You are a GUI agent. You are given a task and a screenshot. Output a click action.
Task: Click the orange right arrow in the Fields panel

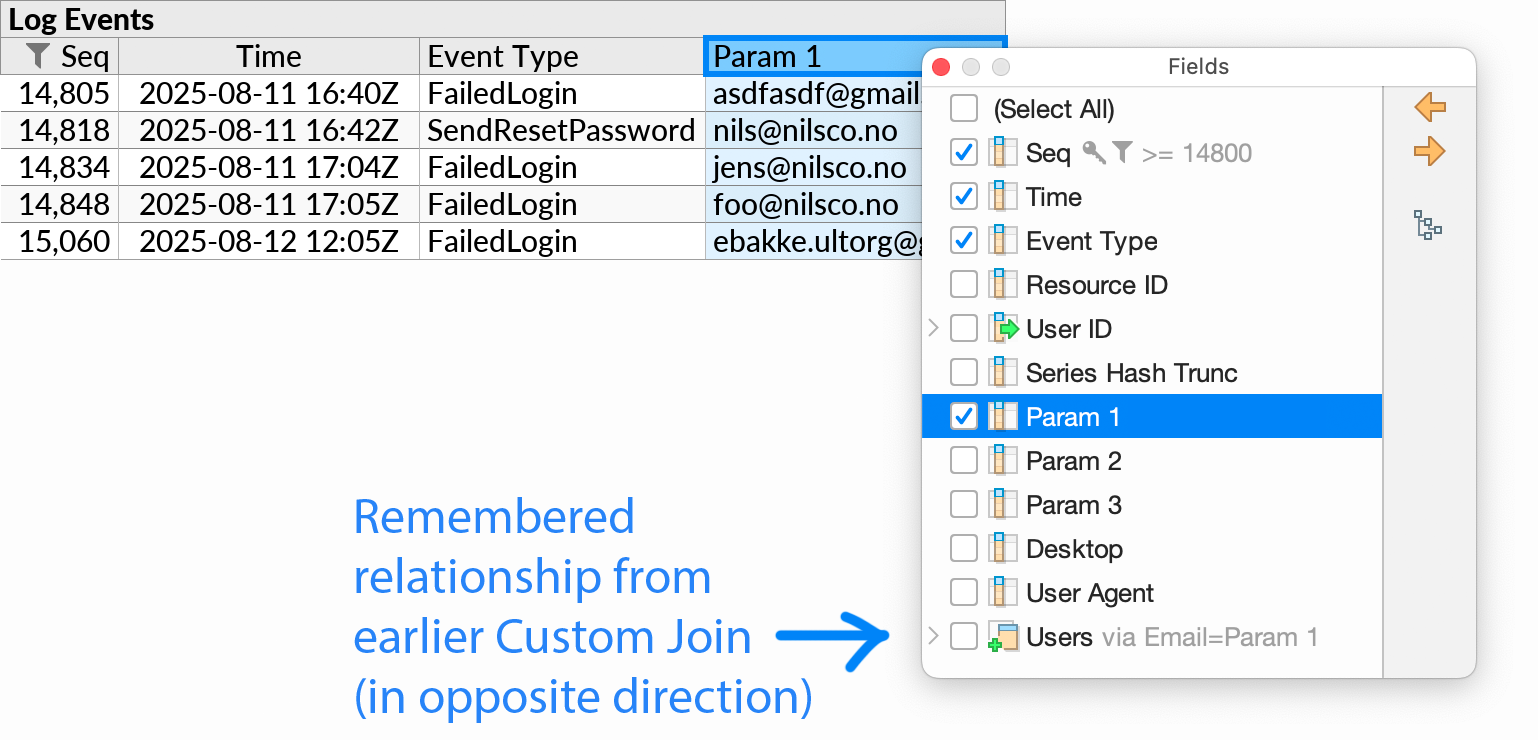(x=1430, y=151)
